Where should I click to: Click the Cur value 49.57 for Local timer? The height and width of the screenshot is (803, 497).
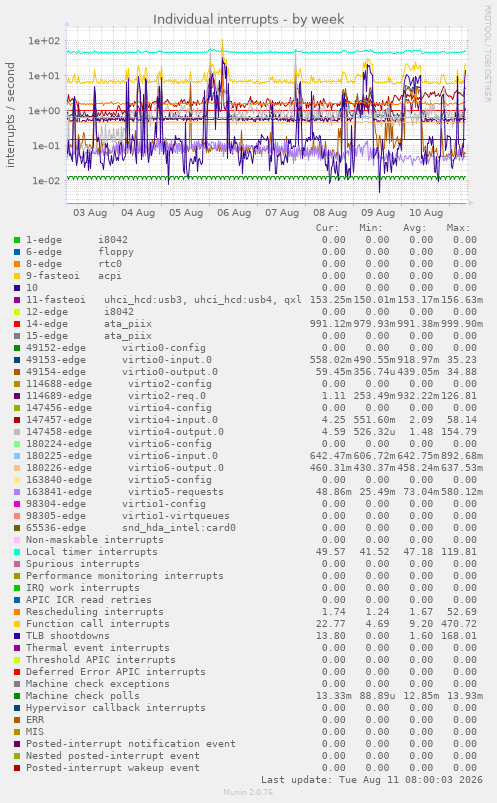(x=330, y=552)
